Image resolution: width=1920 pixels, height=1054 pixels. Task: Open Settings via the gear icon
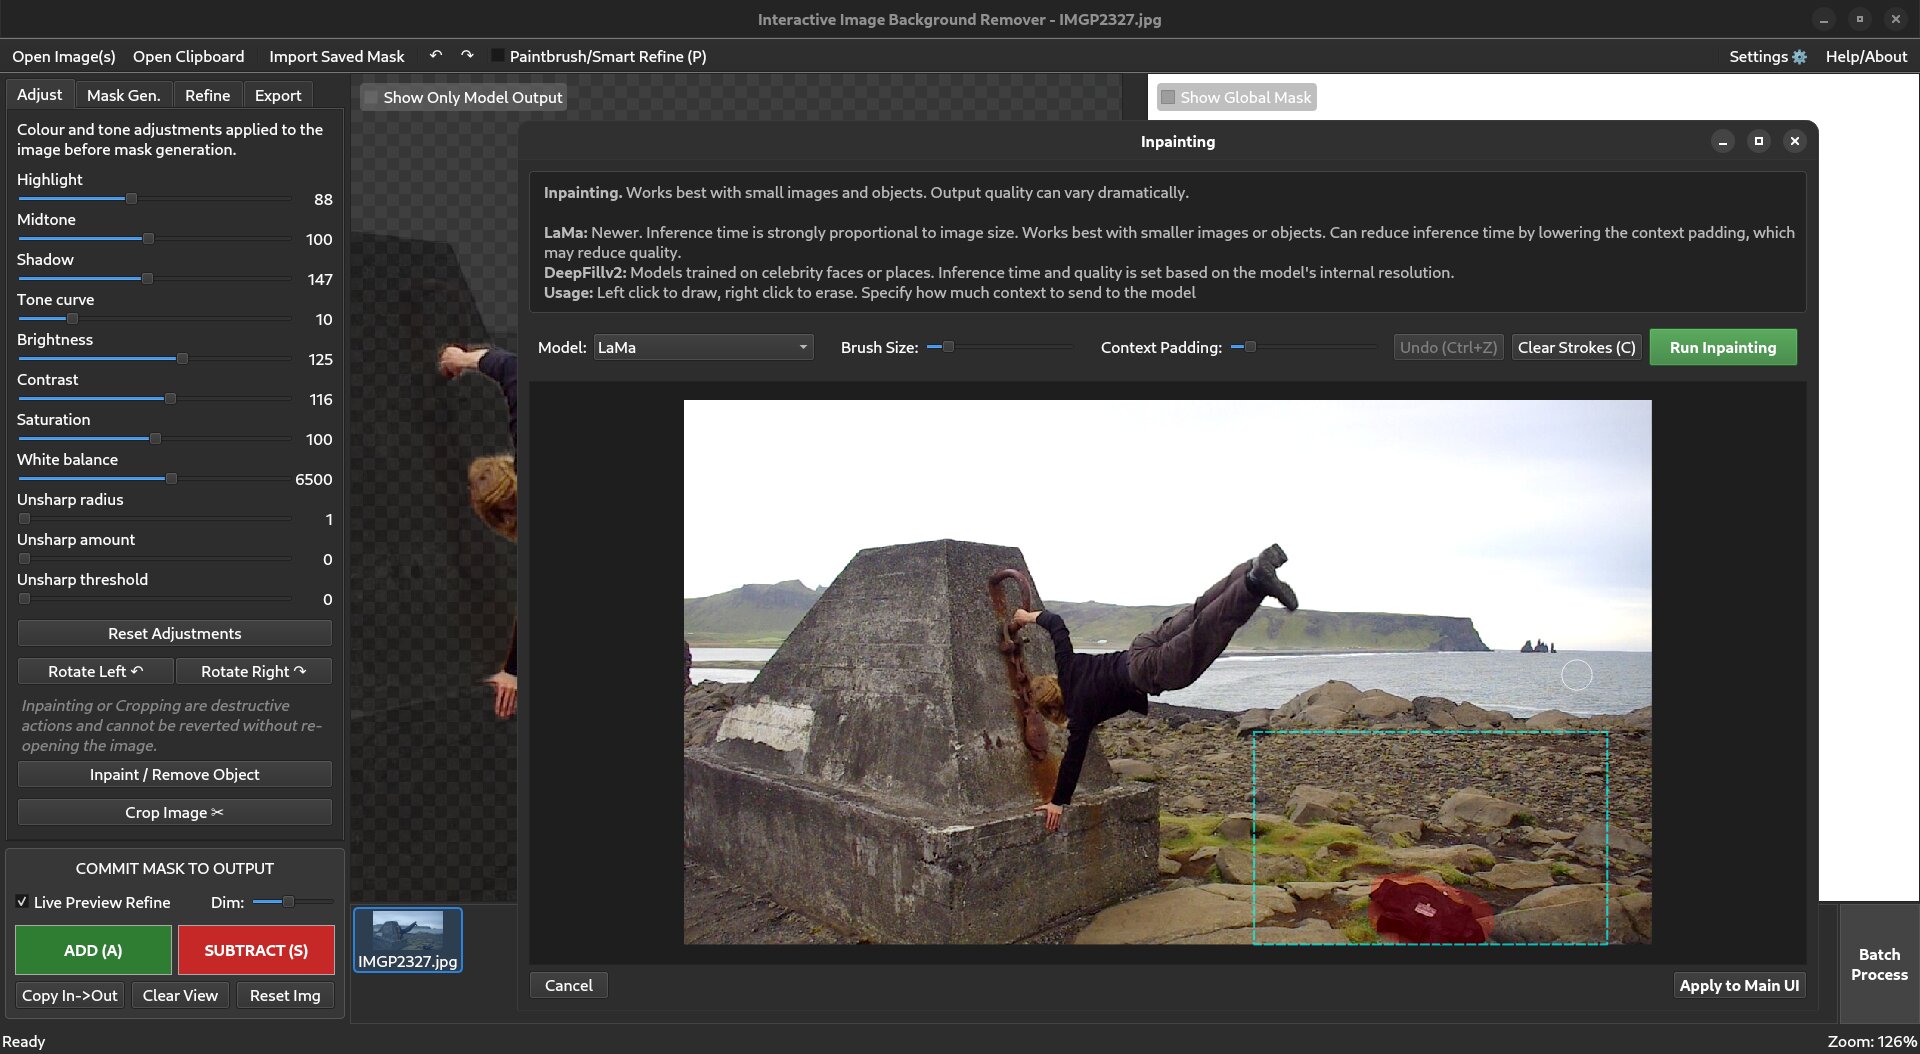click(x=1799, y=57)
